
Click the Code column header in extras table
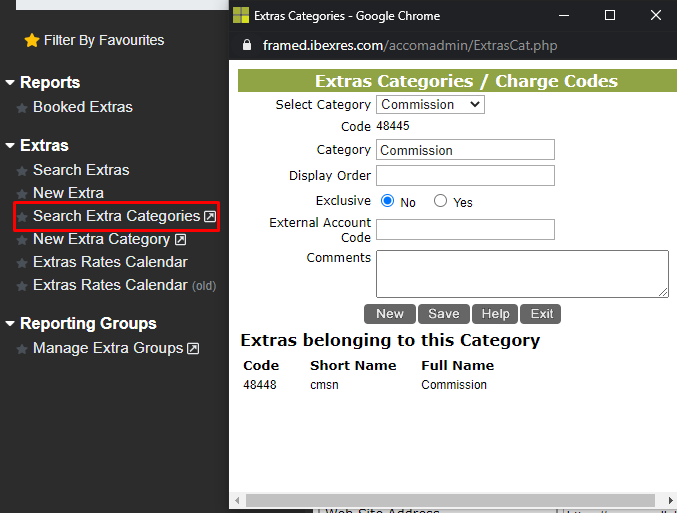pos(261,365)
